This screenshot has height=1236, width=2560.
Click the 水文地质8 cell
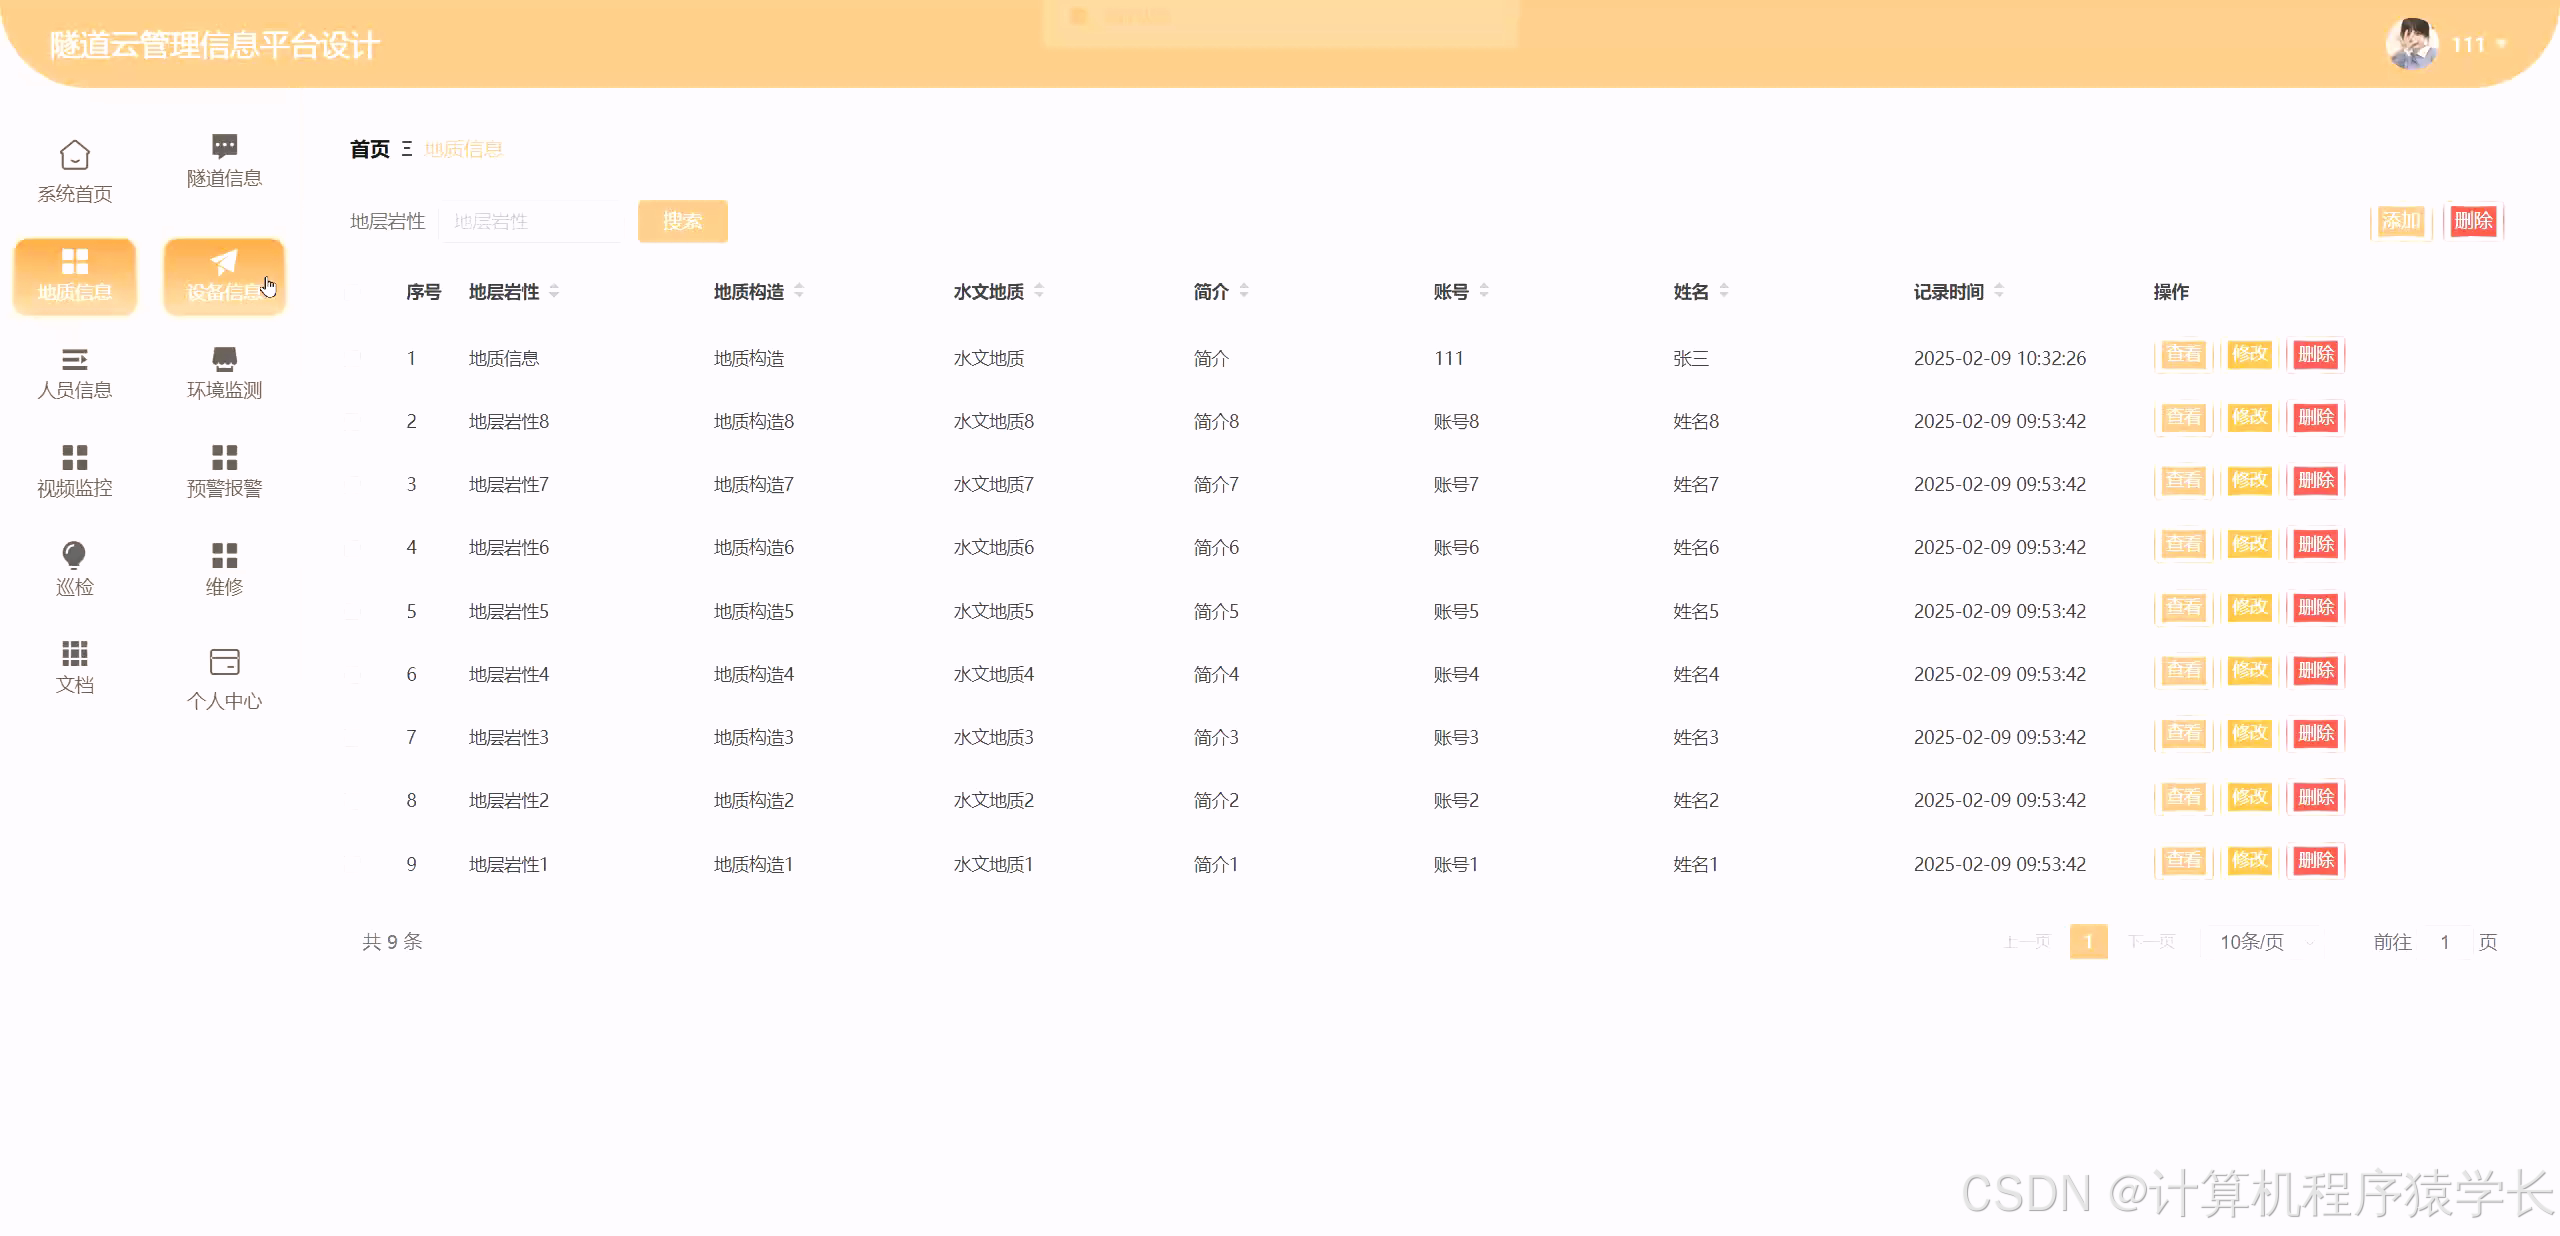pos(994,421)
